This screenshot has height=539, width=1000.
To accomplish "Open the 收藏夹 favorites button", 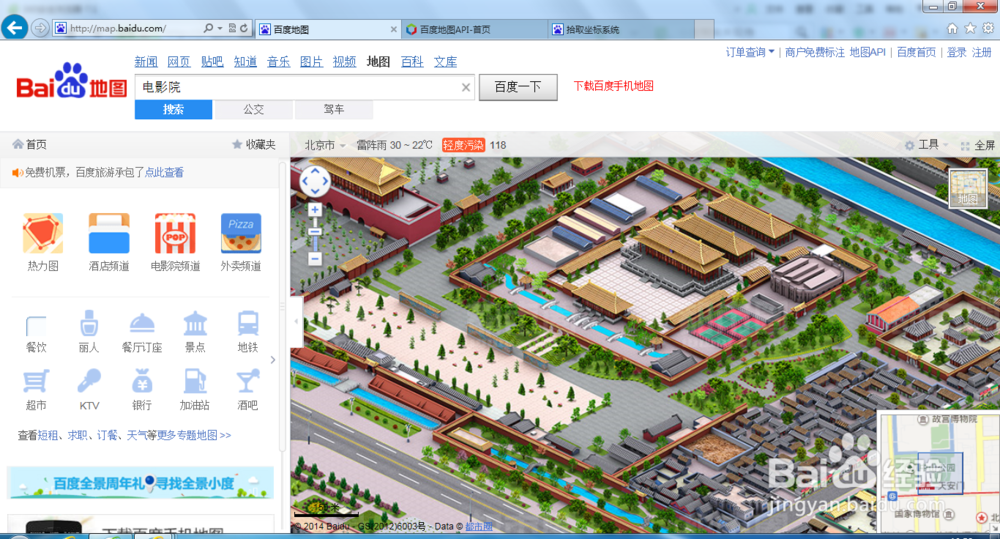I will (254, 145).
